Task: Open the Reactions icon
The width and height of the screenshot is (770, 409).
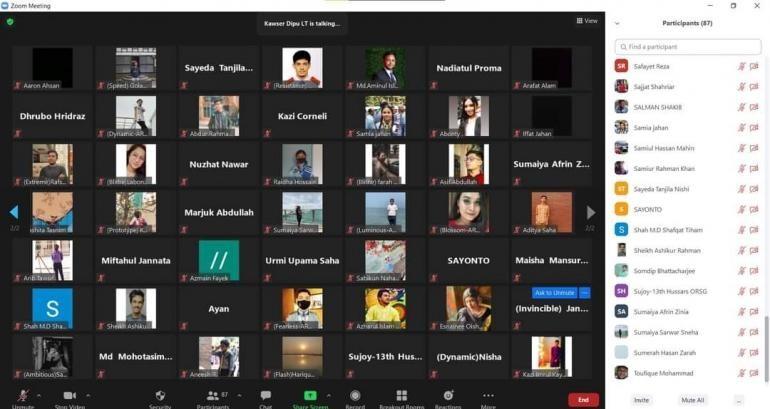Action: point(448,396)
